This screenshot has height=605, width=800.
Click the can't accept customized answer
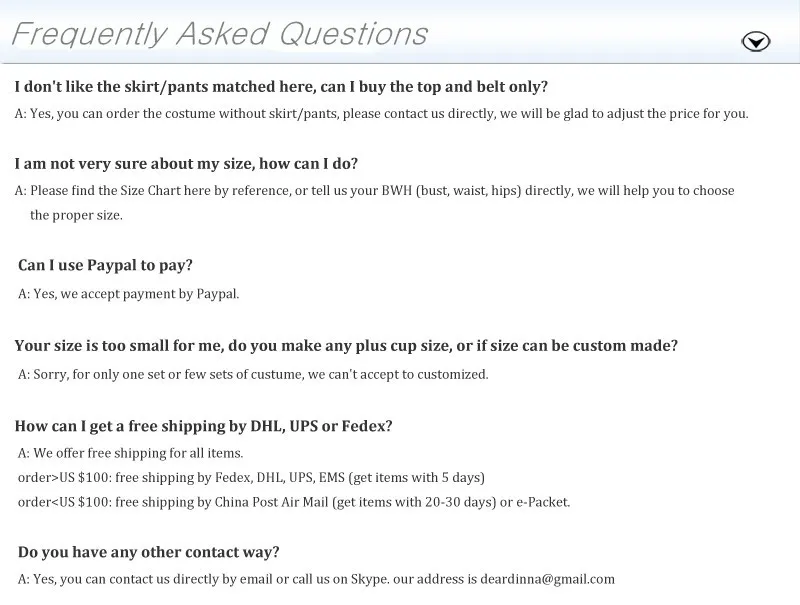[253, 374]
